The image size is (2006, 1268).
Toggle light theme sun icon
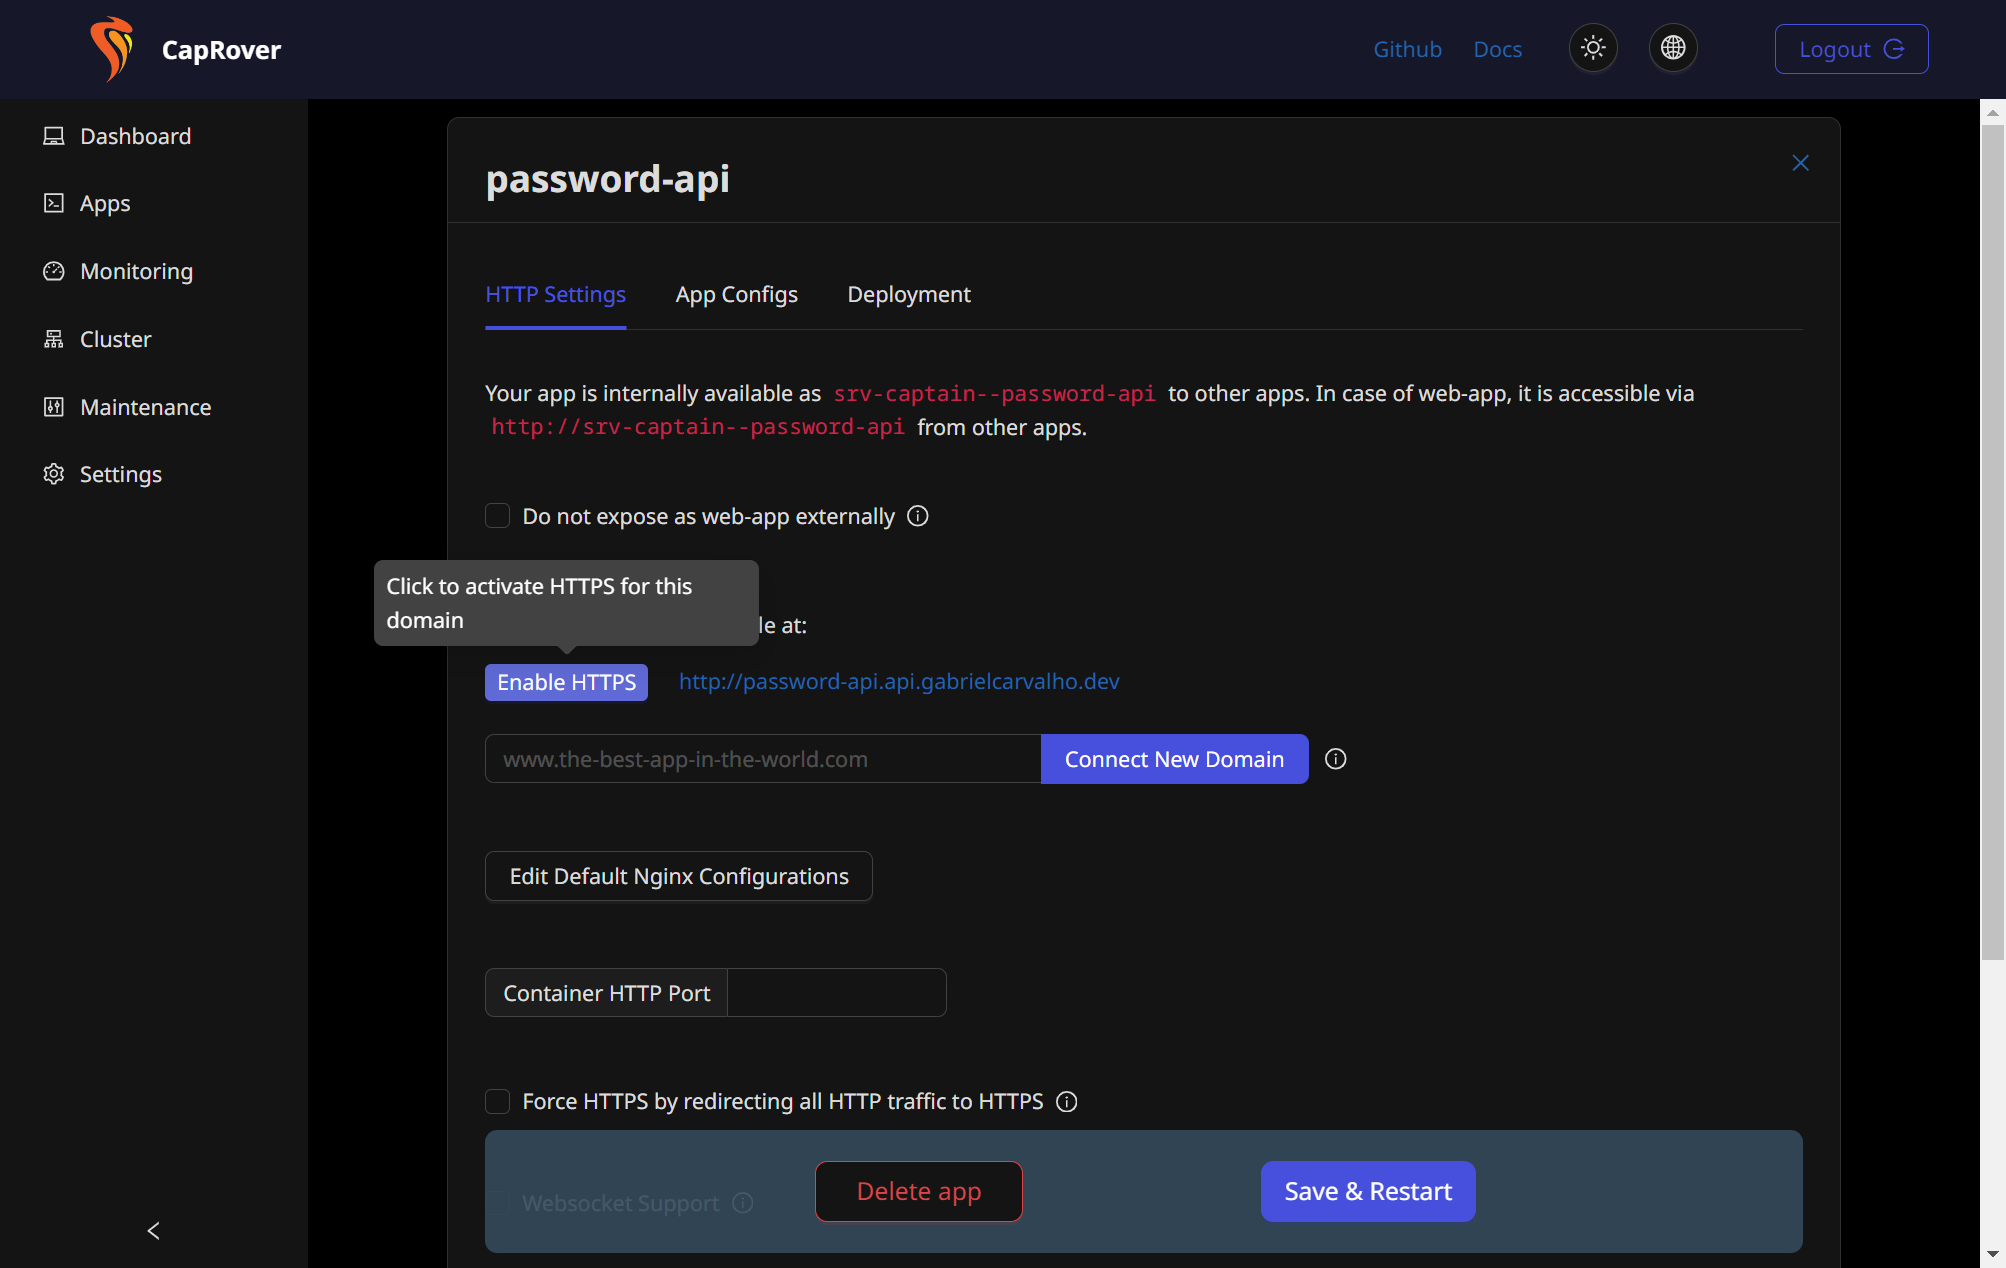pyautogui.click(x=1593, y=48)
